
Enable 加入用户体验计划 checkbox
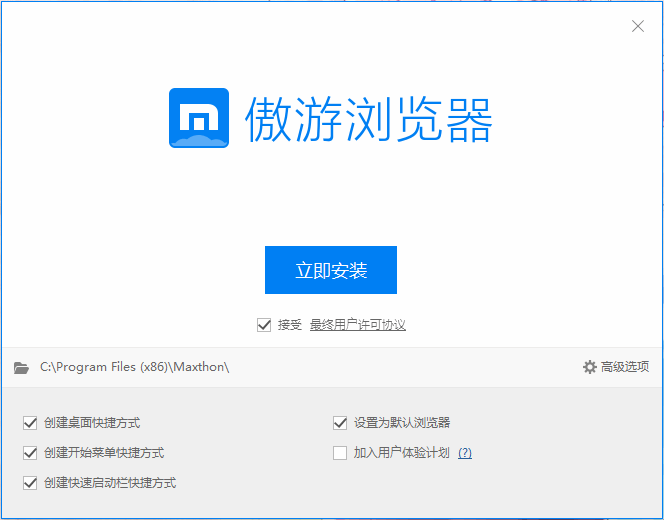click(x=340, y=453)
